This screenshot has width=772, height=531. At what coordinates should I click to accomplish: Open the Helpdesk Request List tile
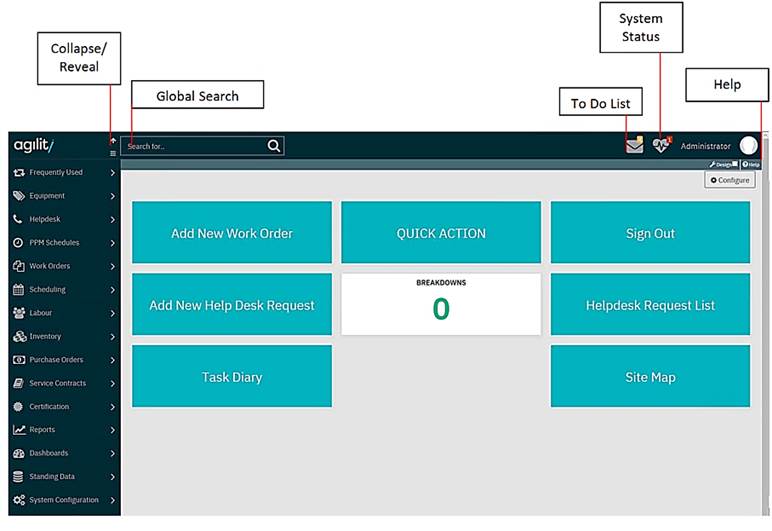[x=650, y=305]
